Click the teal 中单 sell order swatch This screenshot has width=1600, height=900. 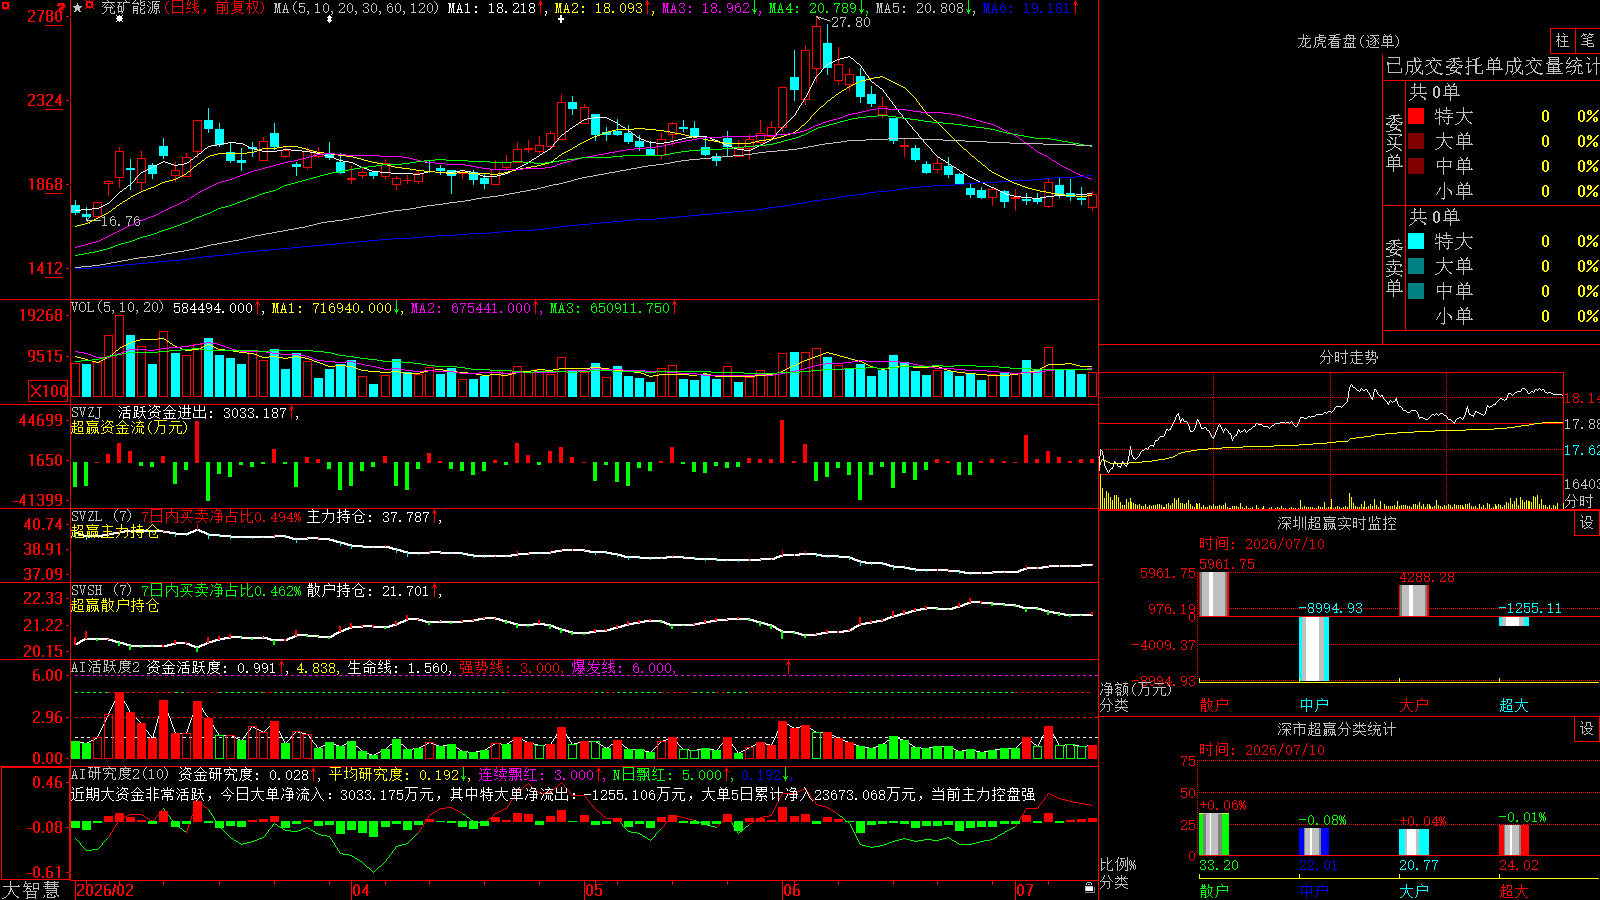(1416, 291)
